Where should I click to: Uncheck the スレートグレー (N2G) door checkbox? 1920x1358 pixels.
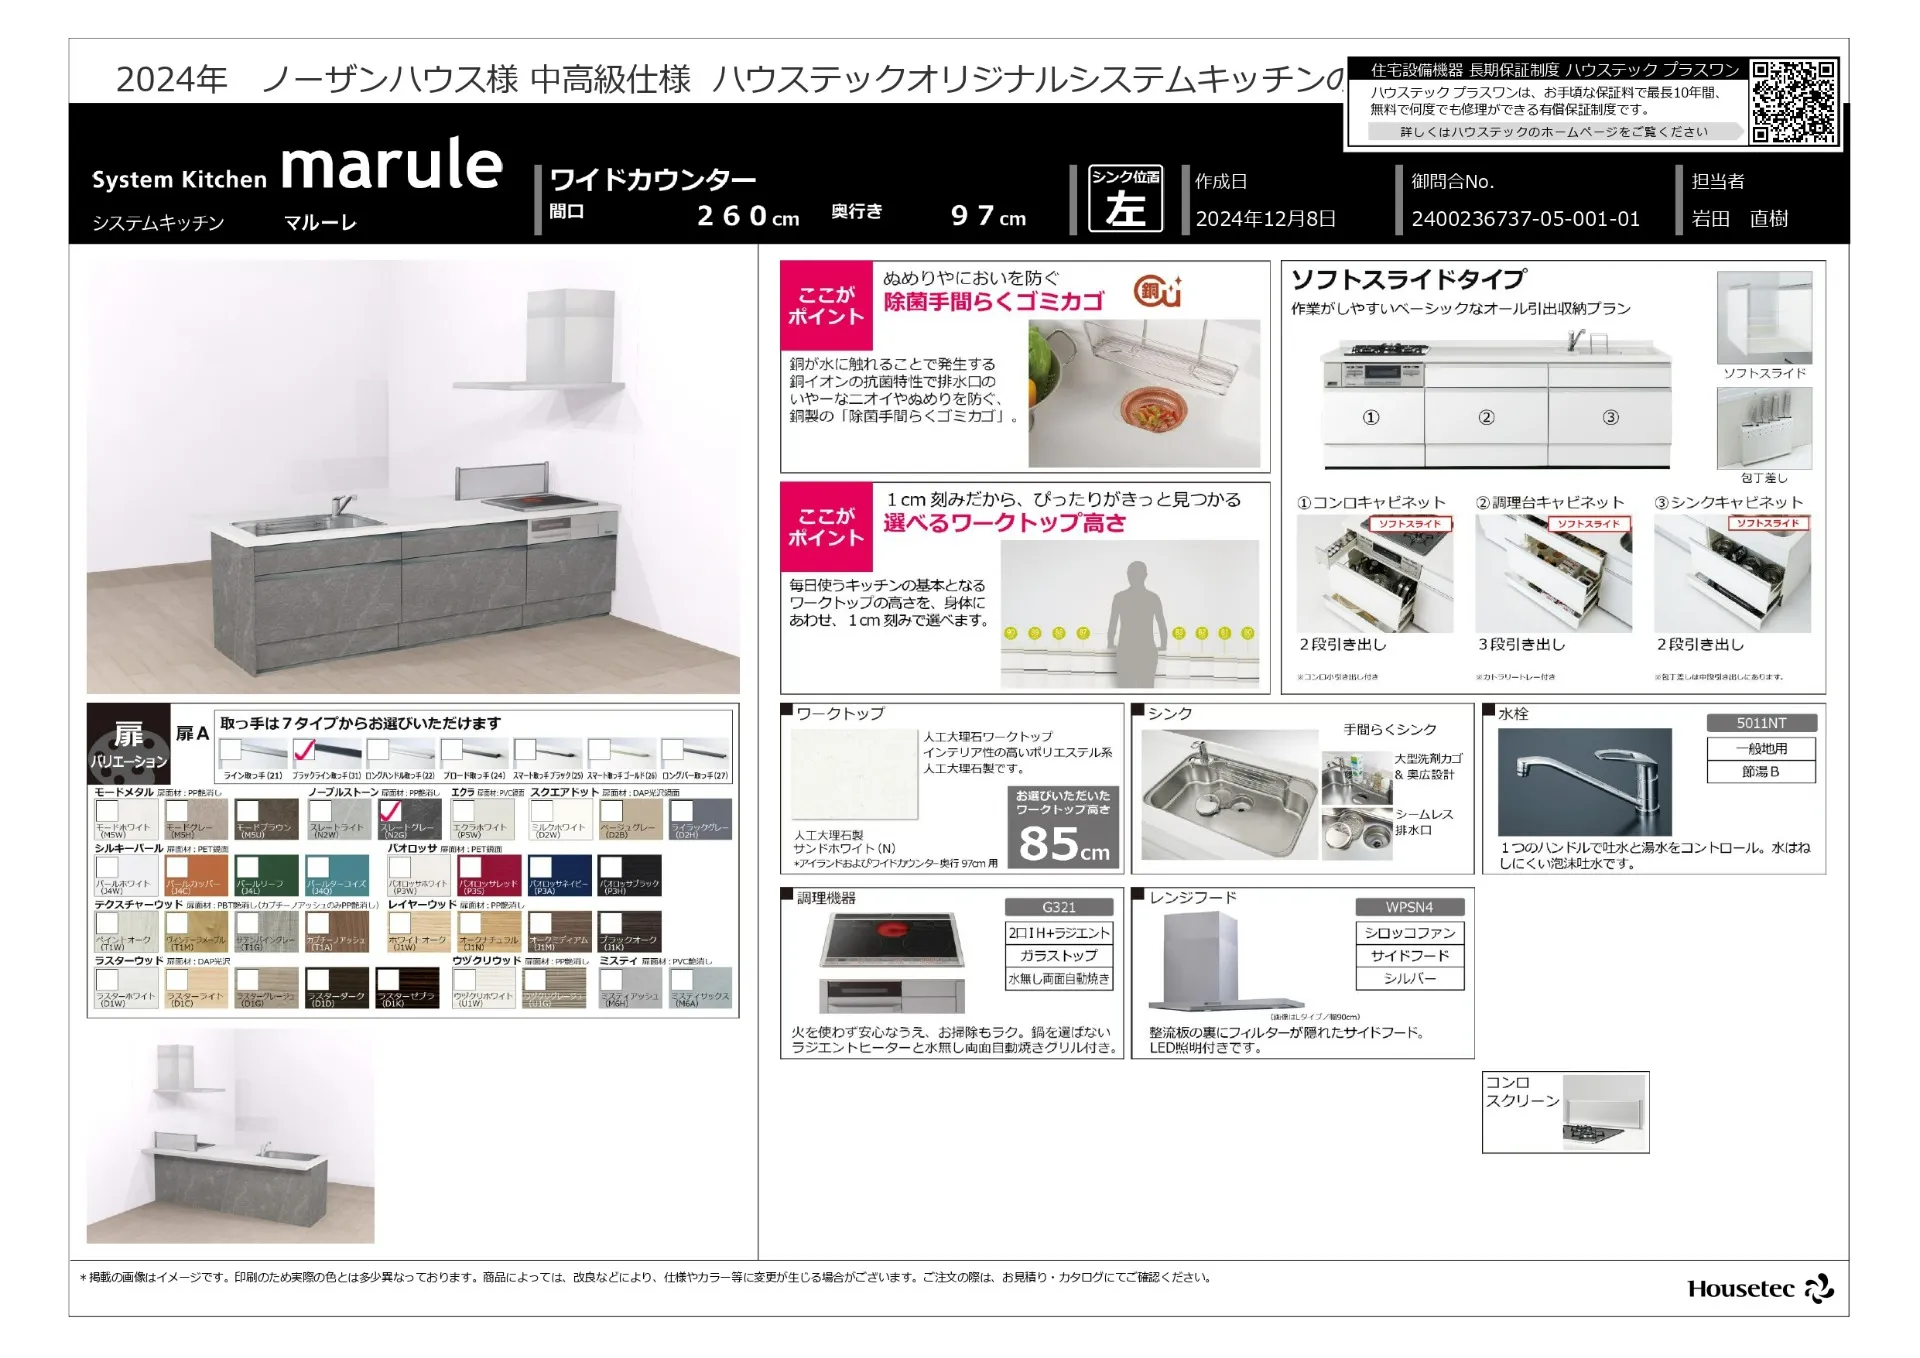tap(391, 811)
